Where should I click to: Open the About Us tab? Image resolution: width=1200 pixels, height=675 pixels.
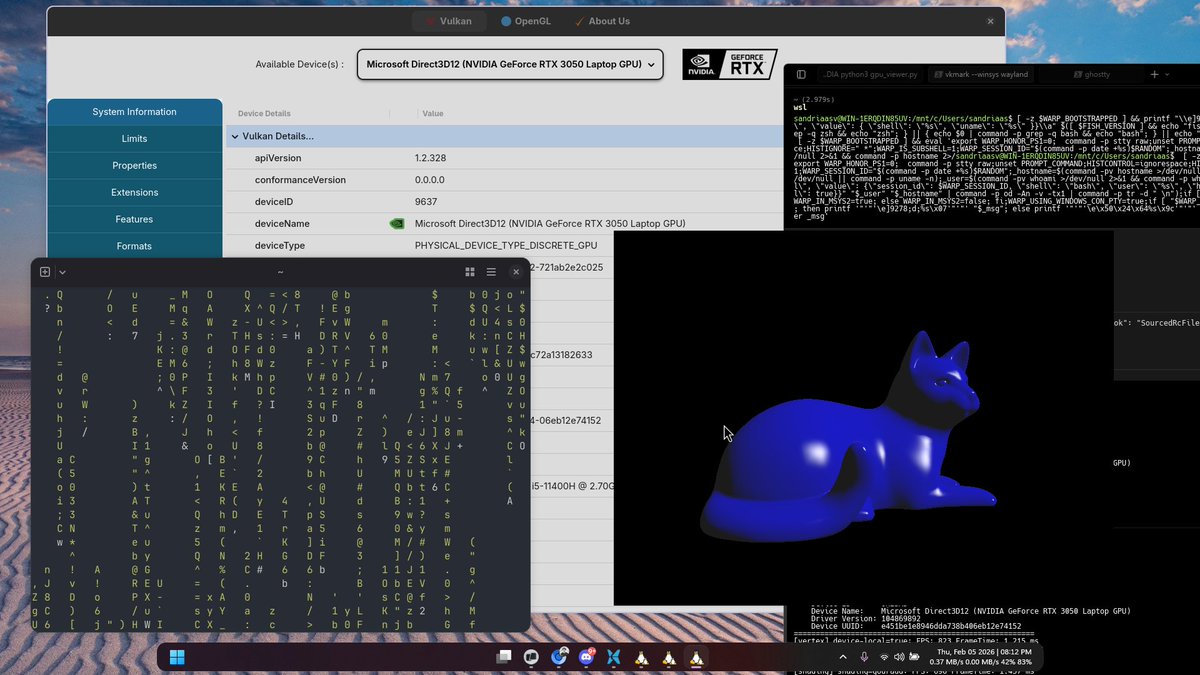coord(602,21)
